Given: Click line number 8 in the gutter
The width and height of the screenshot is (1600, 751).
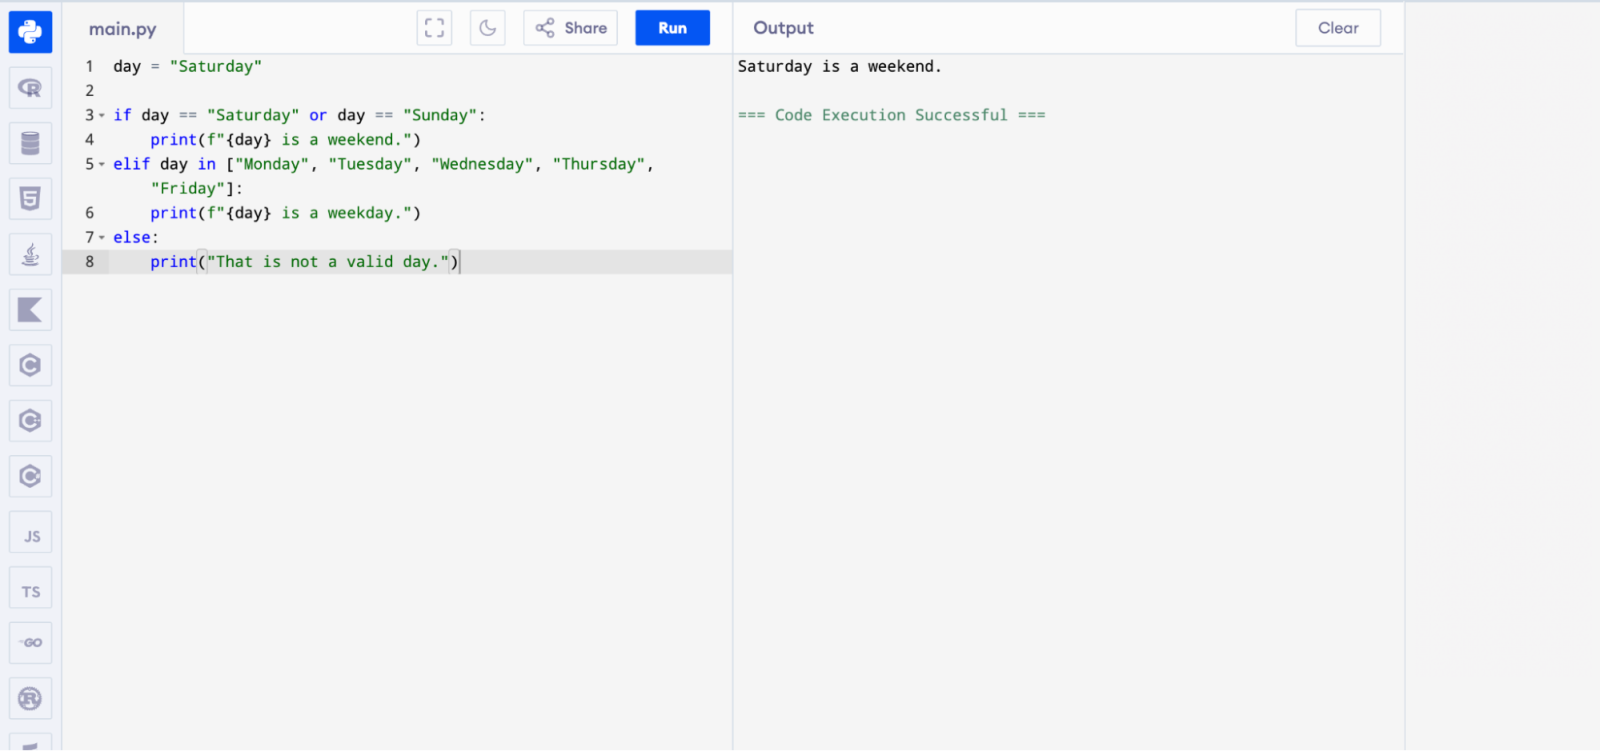Looking at the screenshot, I should 89,262.
